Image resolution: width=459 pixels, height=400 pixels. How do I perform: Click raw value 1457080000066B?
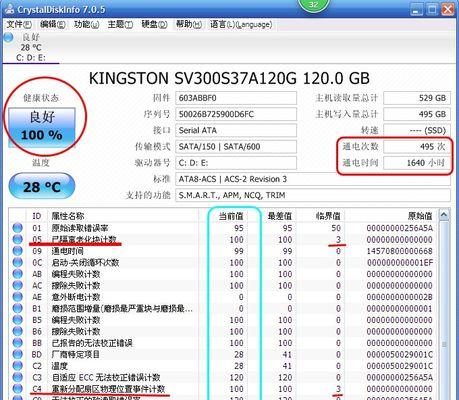pyautogui.click(x=400, y=251)
